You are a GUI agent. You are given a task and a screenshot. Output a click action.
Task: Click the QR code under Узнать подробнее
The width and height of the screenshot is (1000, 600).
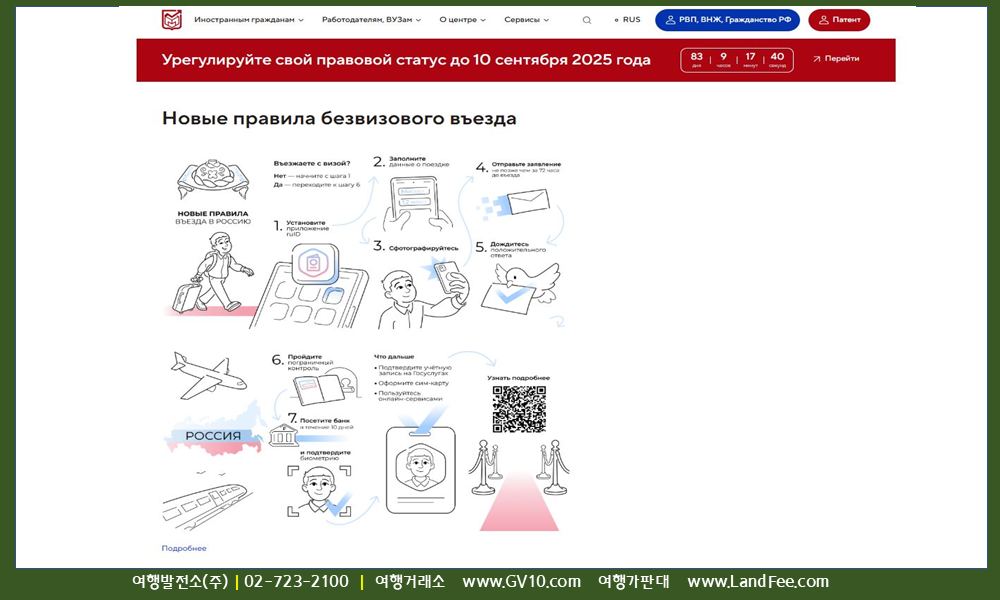pyautogui.click(x=518, y=408)
